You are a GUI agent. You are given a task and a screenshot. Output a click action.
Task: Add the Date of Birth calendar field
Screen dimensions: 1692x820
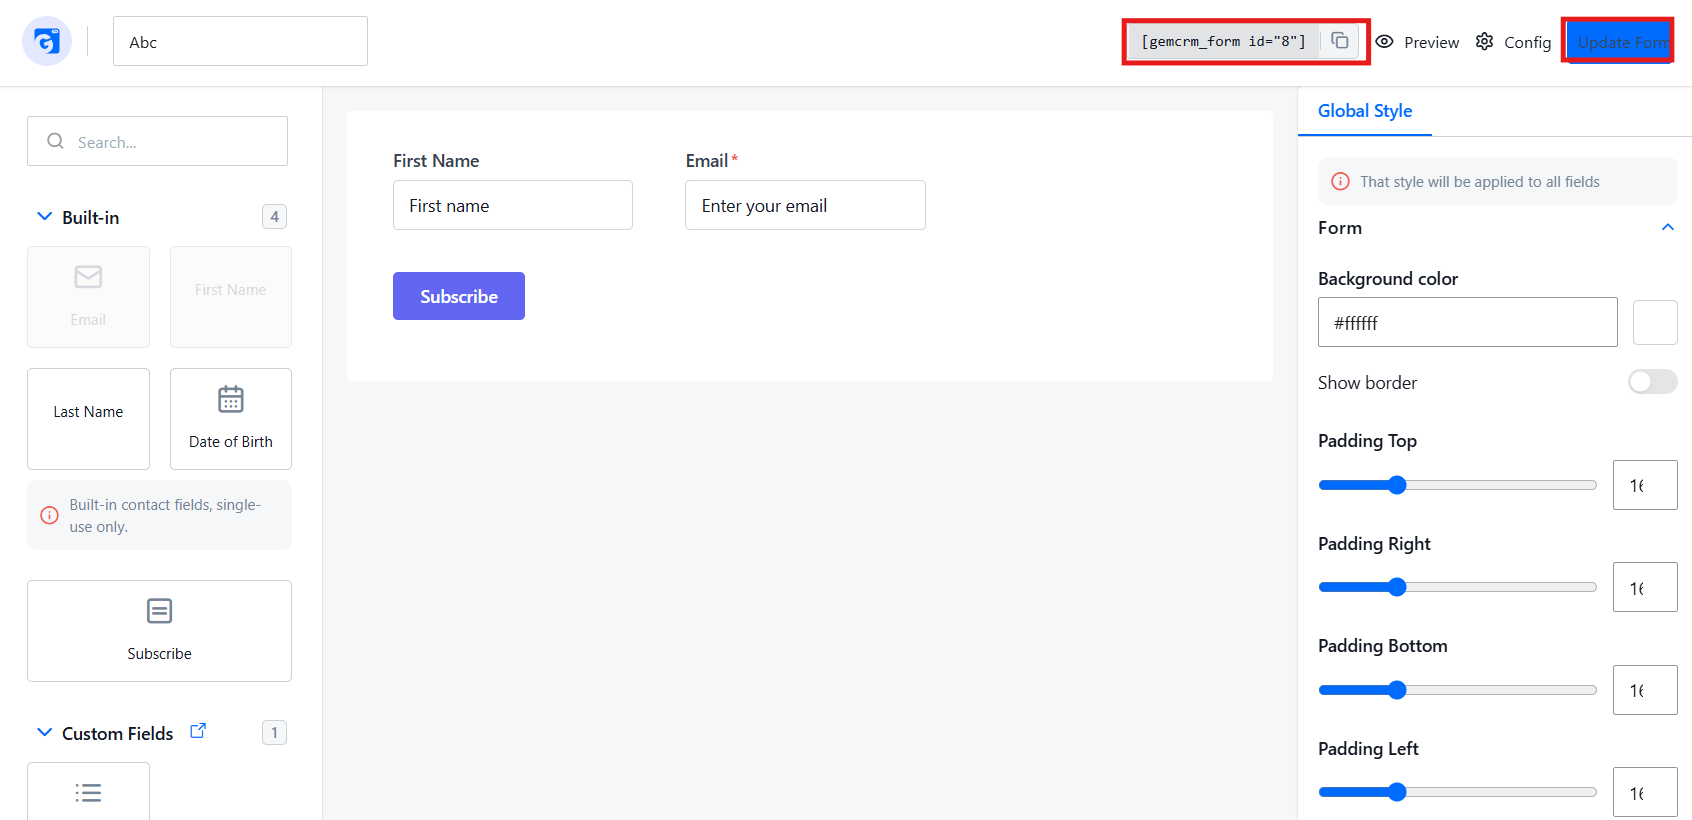coord(231,419)
